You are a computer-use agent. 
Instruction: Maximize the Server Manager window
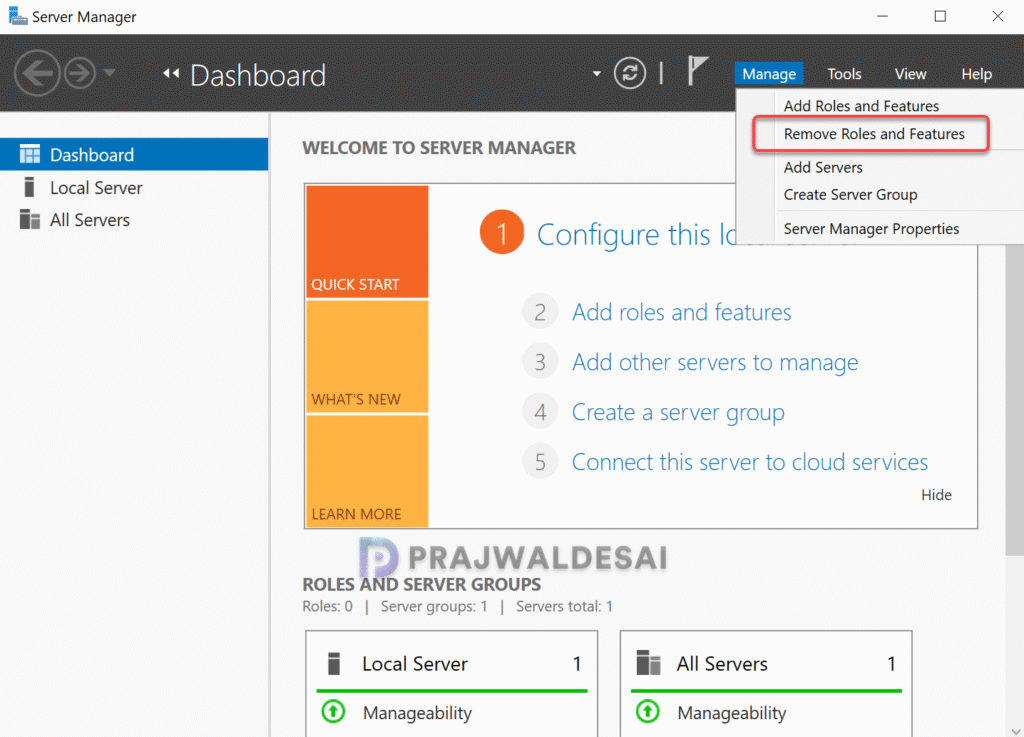click(x=940, y=16)
